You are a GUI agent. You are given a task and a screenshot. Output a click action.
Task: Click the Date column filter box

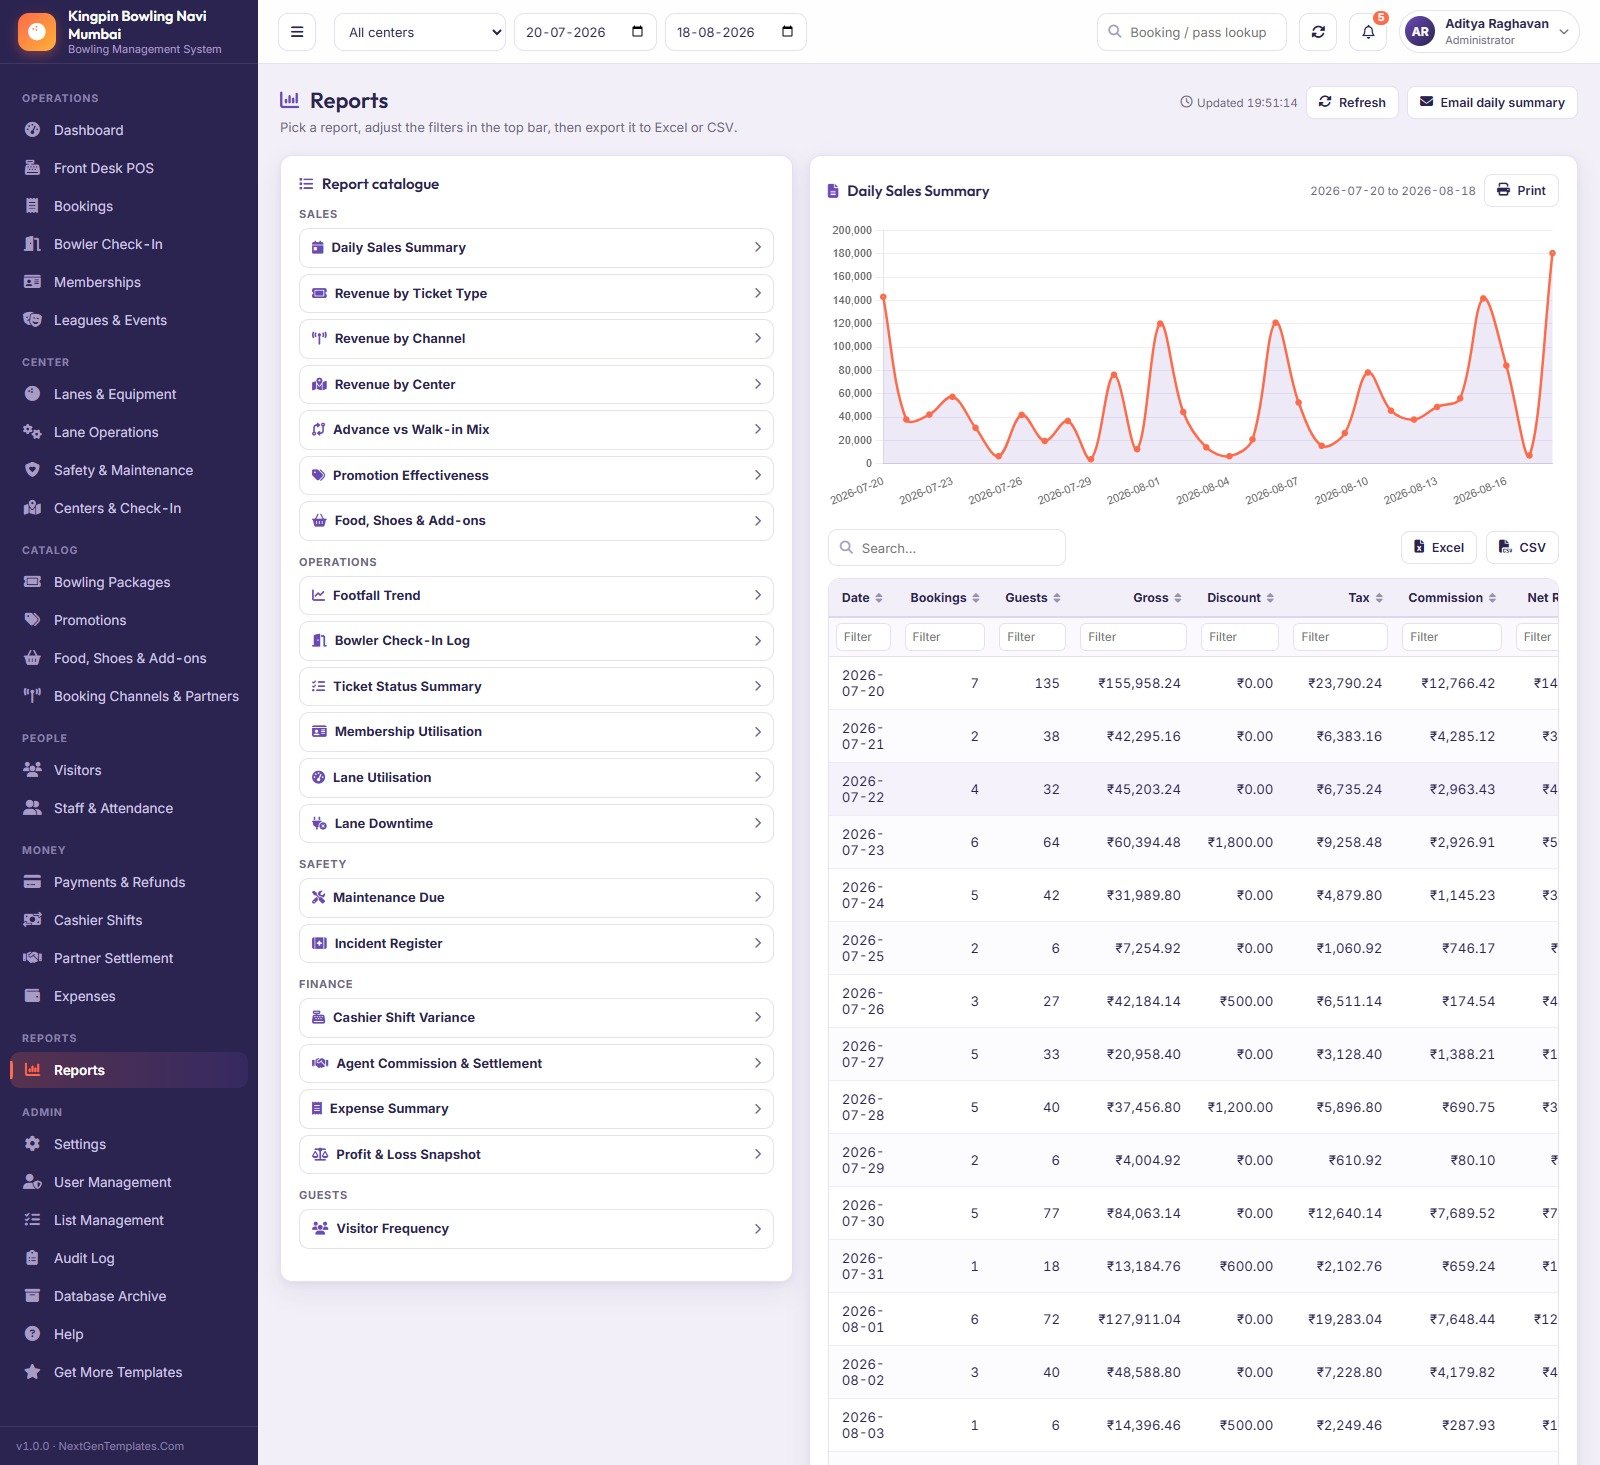(x=862, y=637)
